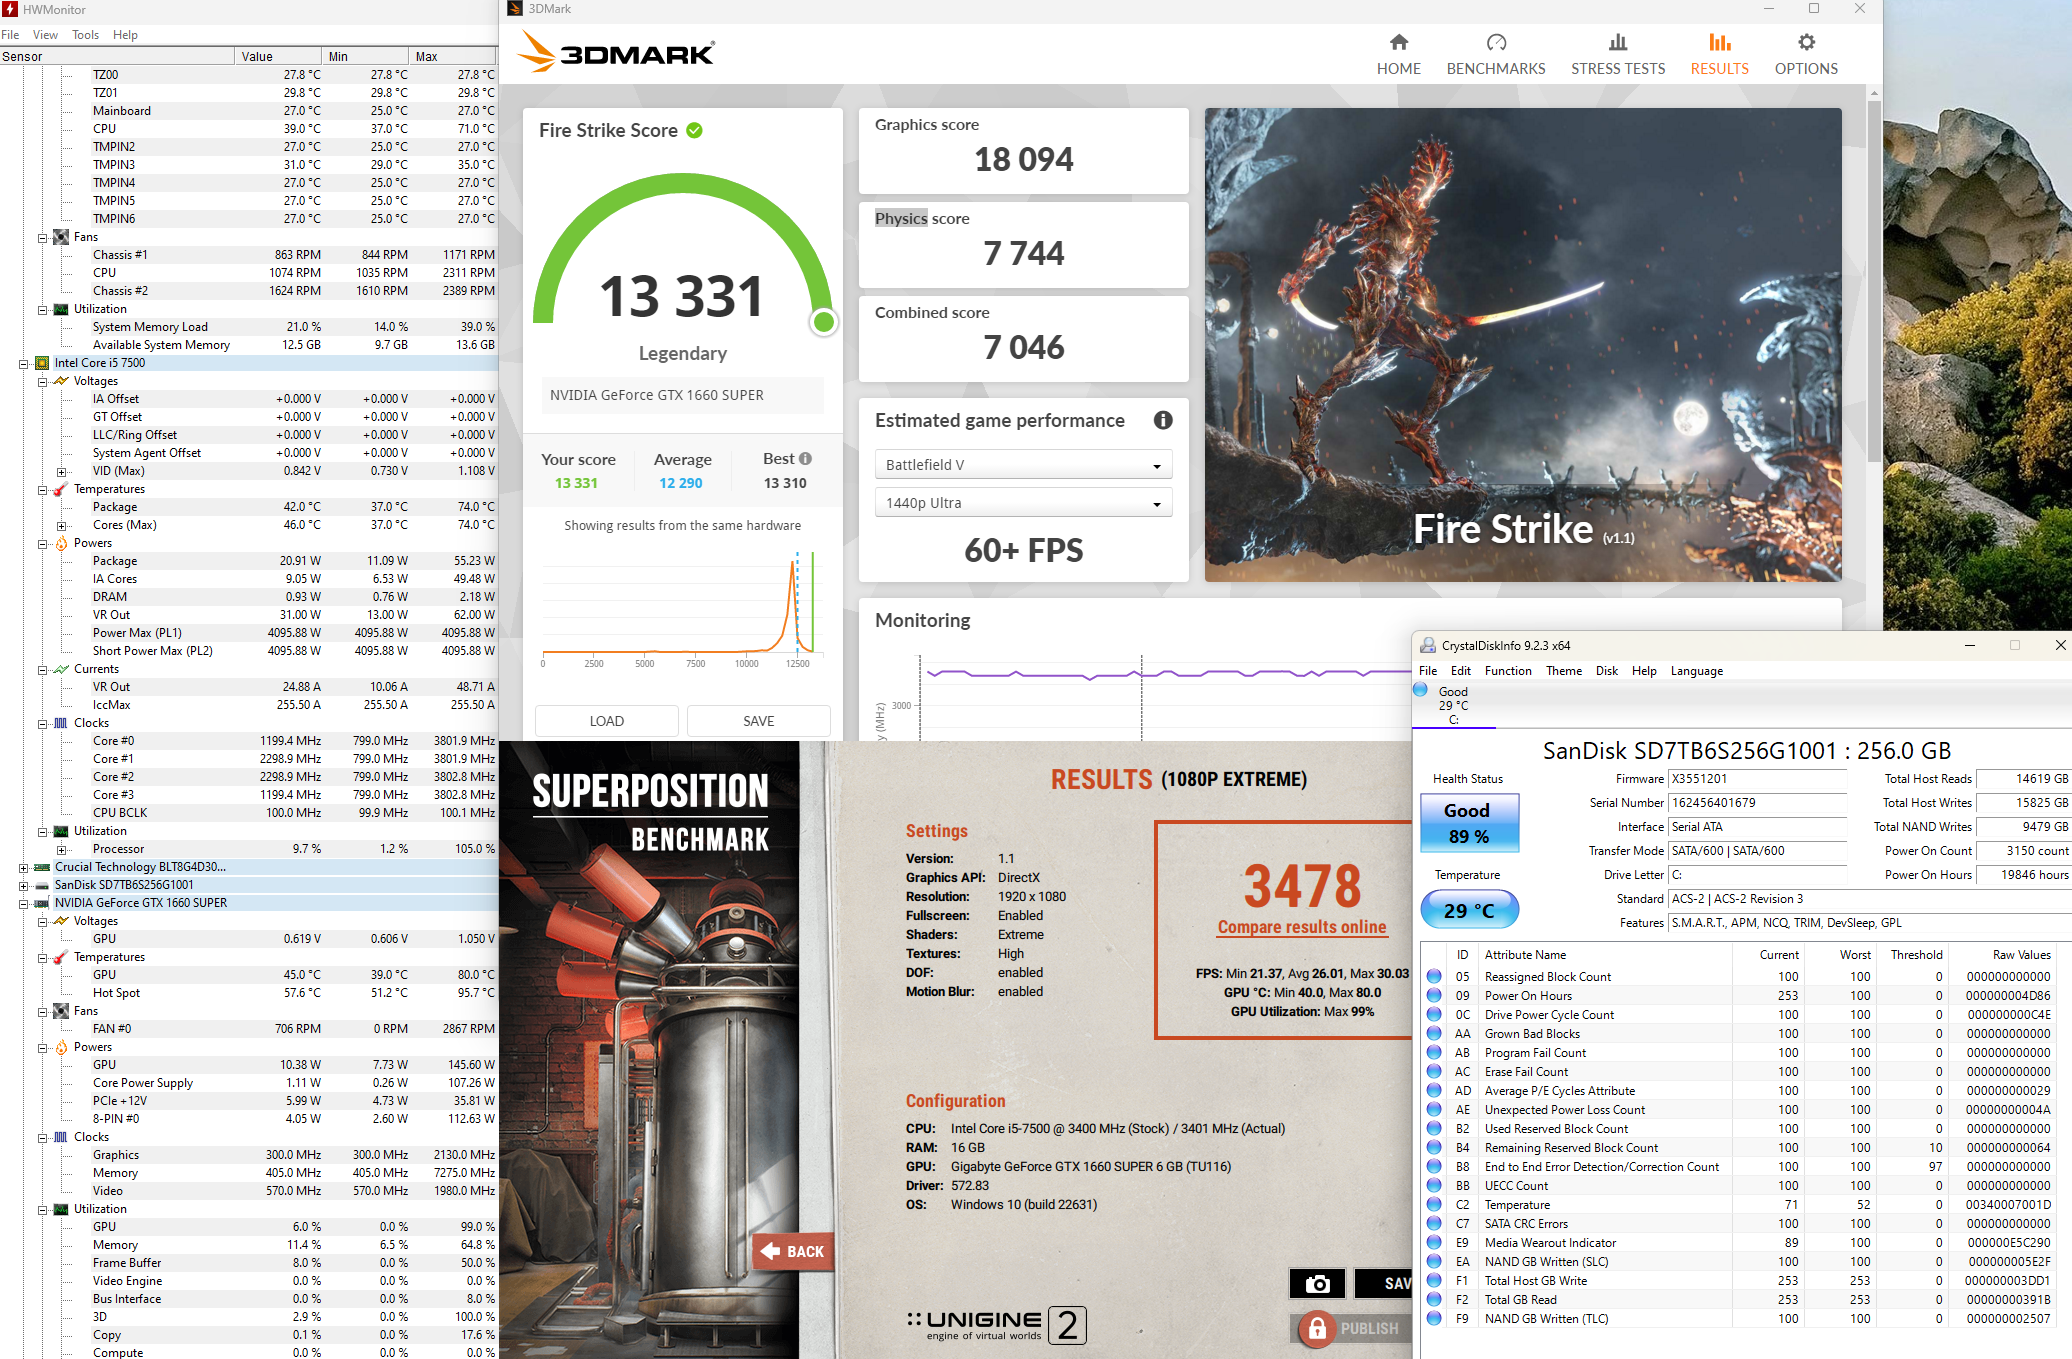Image resolution: width=2072 pixels, height=1359 pixels.
Task: Click the NVIDIA GeForce GTX 1660 SUPER label in 3DMark
Action: (682, 395)
